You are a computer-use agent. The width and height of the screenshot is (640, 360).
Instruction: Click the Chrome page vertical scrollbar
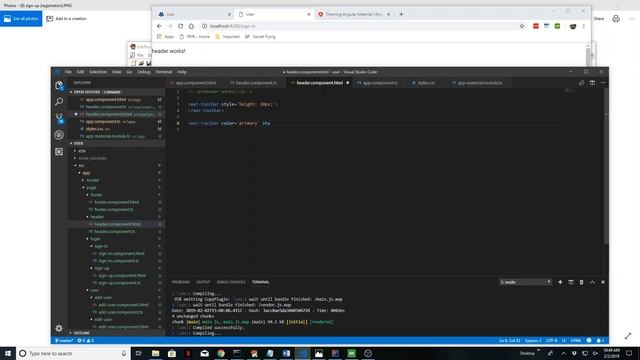588,54
